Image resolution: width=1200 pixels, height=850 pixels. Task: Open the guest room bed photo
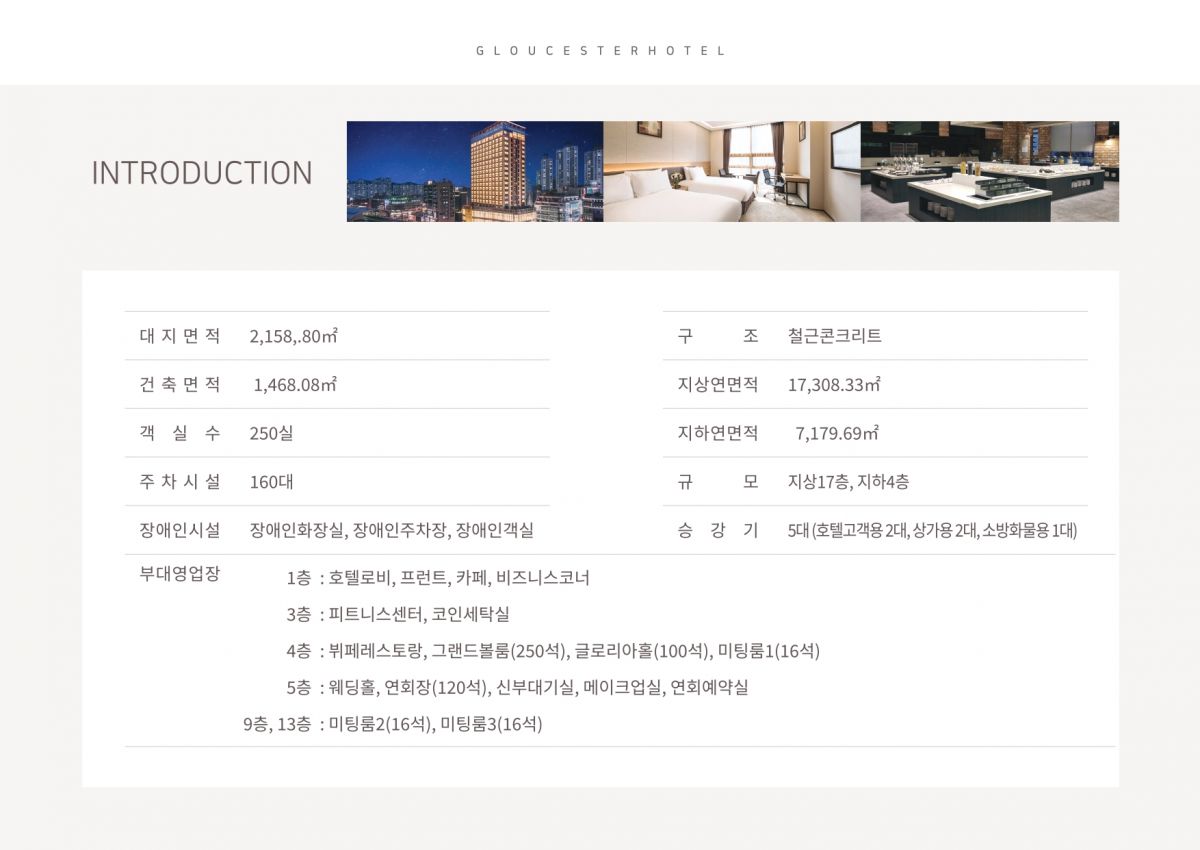pyautogui.click(x=731, y=171)
